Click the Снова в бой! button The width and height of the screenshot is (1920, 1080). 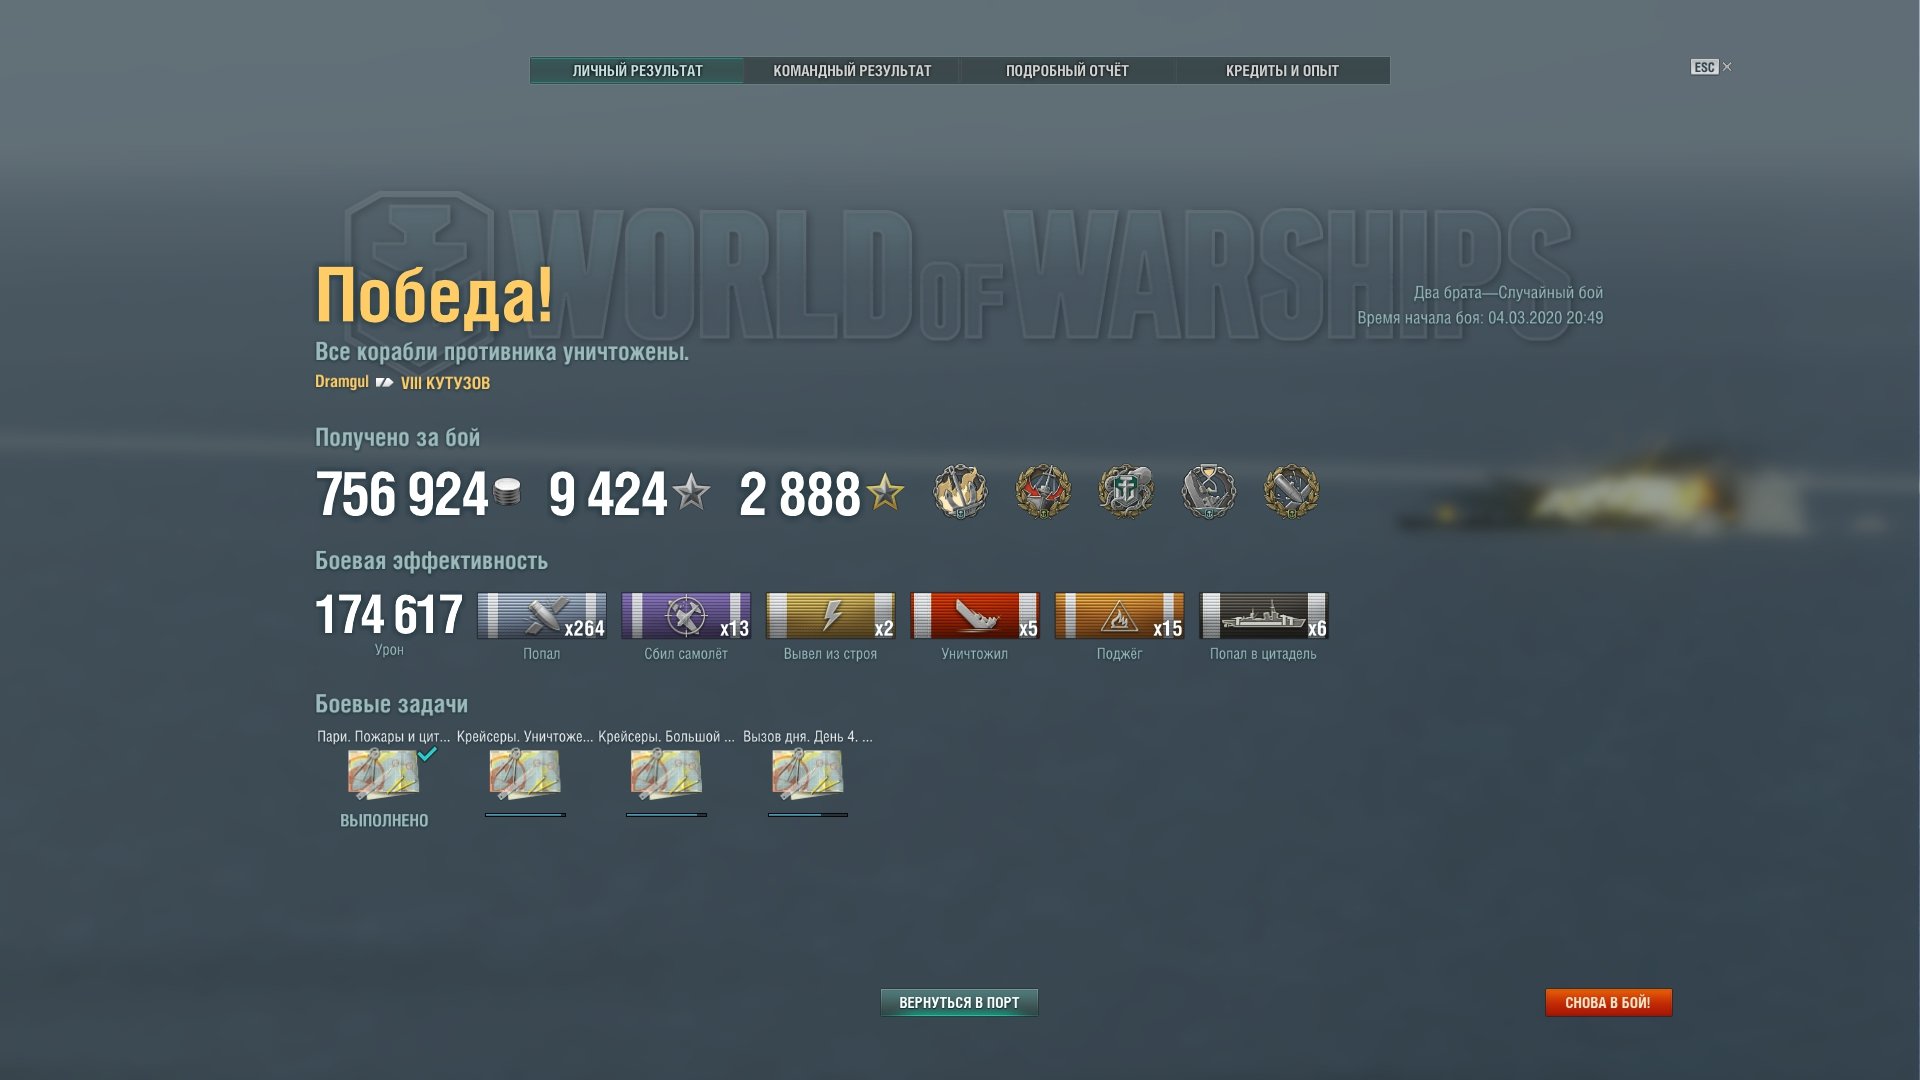tap(1608, 1002)
